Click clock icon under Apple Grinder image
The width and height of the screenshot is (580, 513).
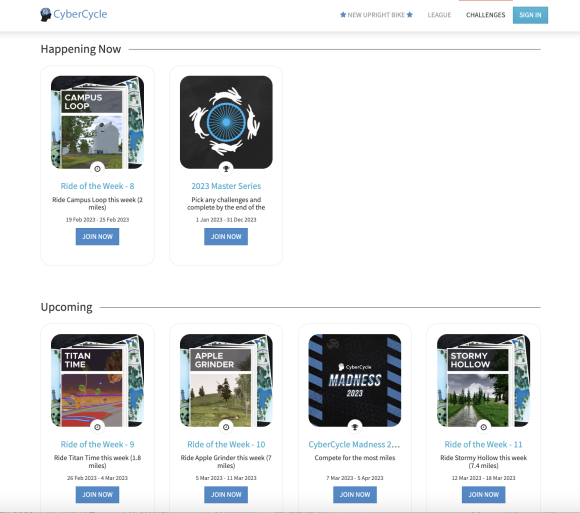[226, 427]
